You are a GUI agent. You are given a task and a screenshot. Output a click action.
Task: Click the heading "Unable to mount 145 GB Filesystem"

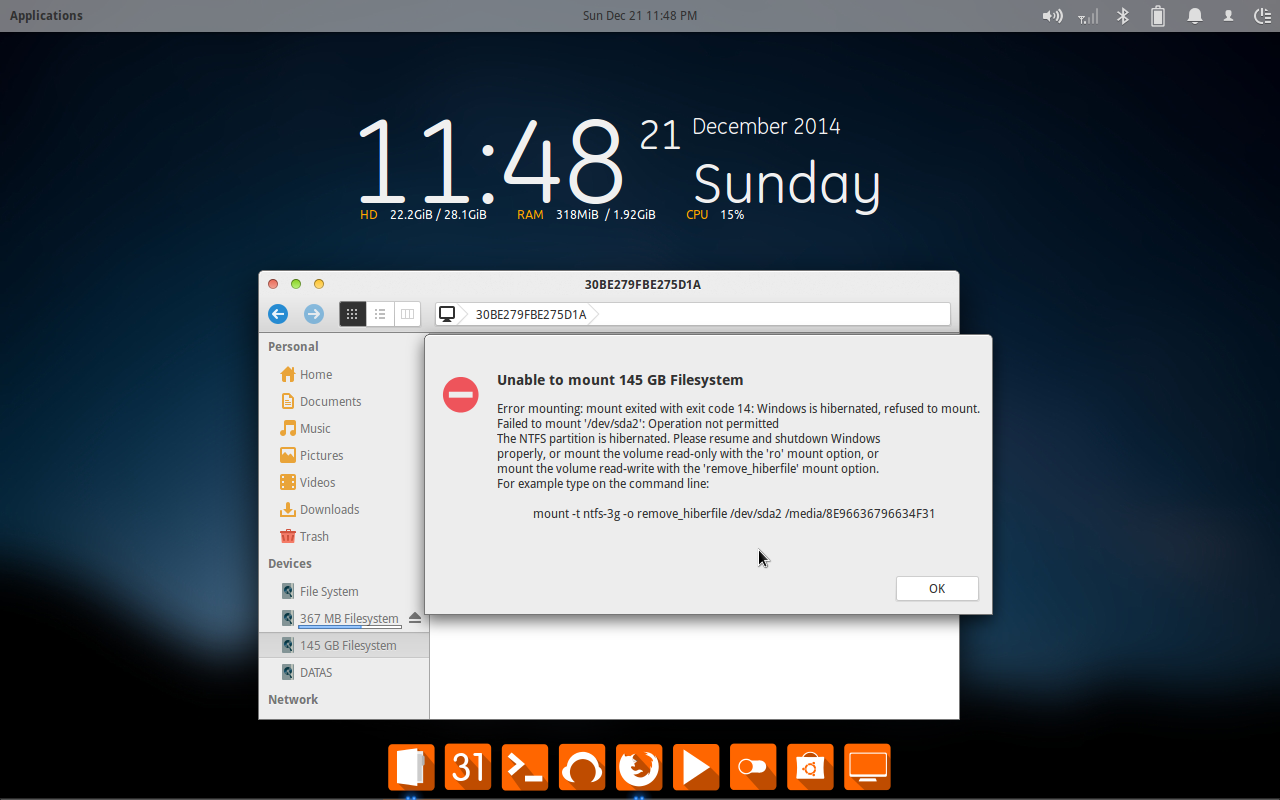click(620, 379)
